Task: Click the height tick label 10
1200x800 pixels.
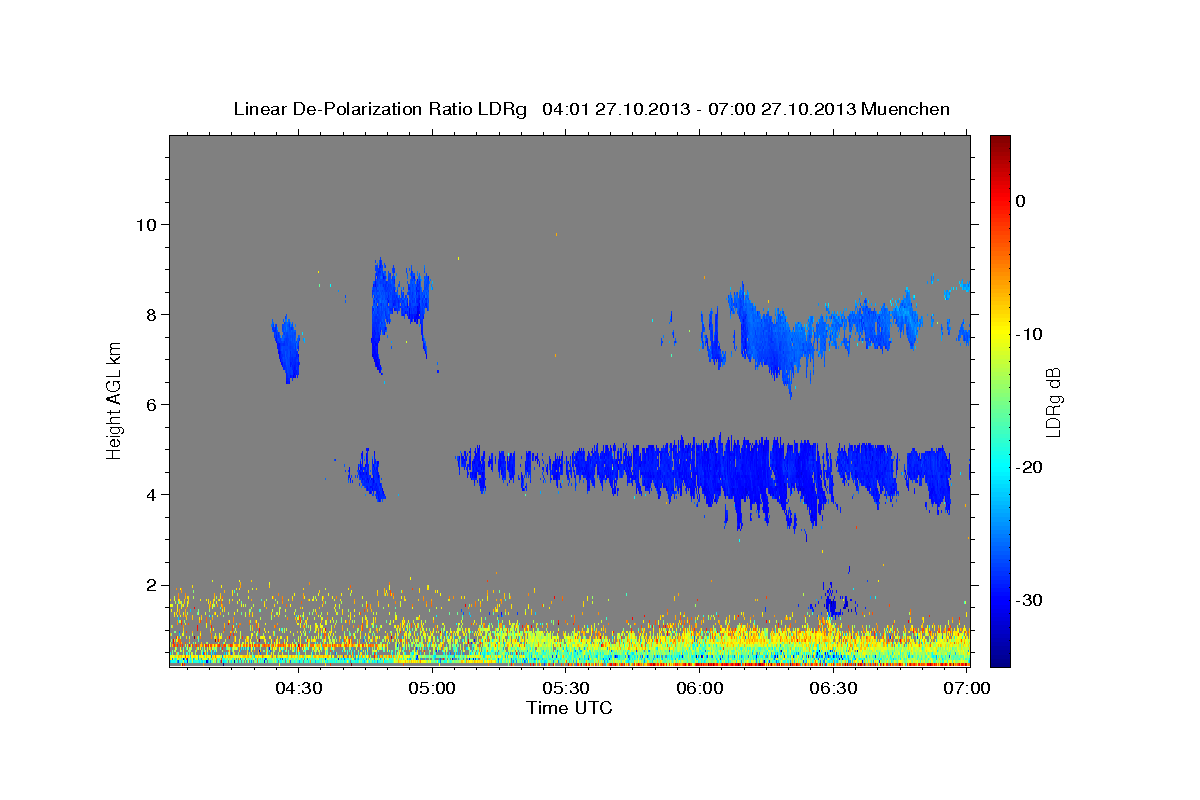Action: point(145,224)
